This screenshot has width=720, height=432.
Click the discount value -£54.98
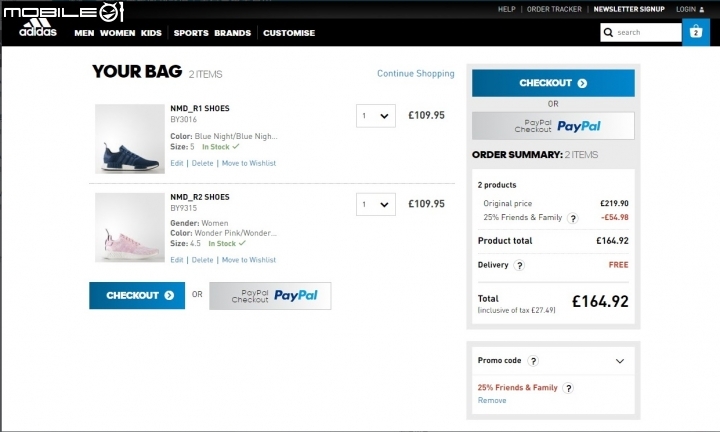click(615, 218)
